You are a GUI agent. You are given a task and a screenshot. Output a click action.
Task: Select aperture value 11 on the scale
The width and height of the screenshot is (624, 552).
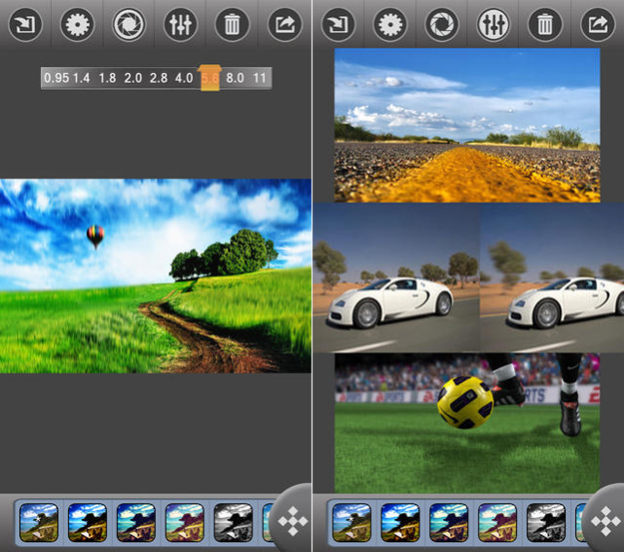tap(259, 77)
